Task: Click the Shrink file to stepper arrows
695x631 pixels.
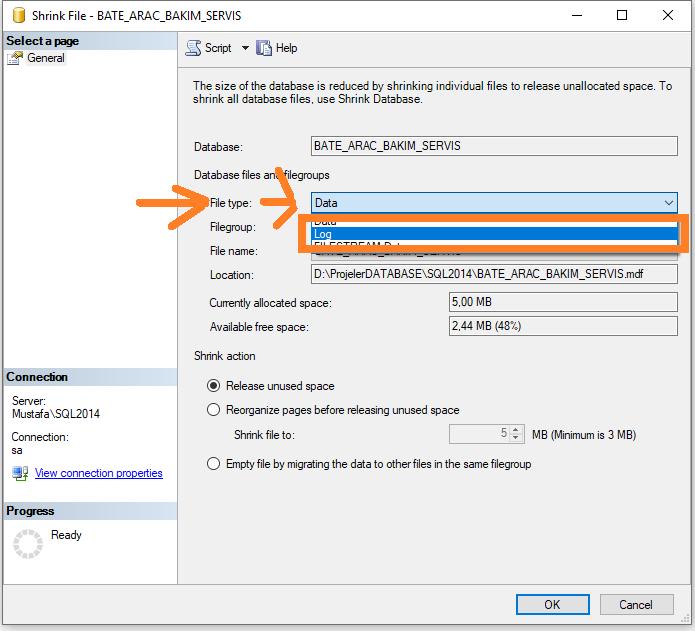Action: (x=516, y=435)
